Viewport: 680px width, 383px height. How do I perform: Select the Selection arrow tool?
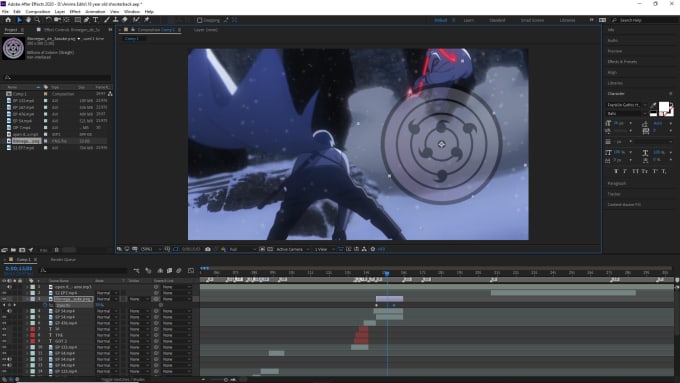[x=19, y=20]
